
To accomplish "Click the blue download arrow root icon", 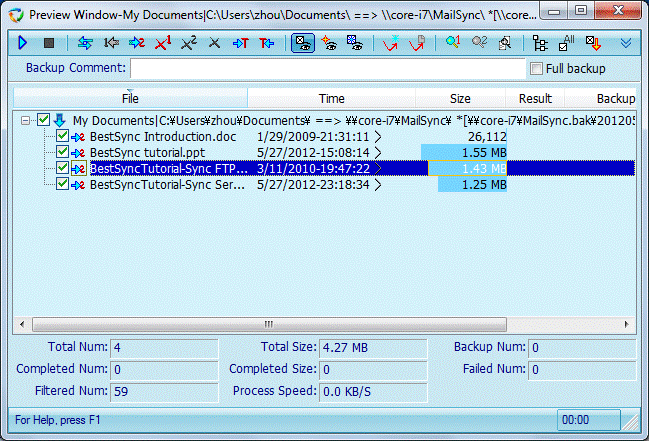I will tap(60, 120).
